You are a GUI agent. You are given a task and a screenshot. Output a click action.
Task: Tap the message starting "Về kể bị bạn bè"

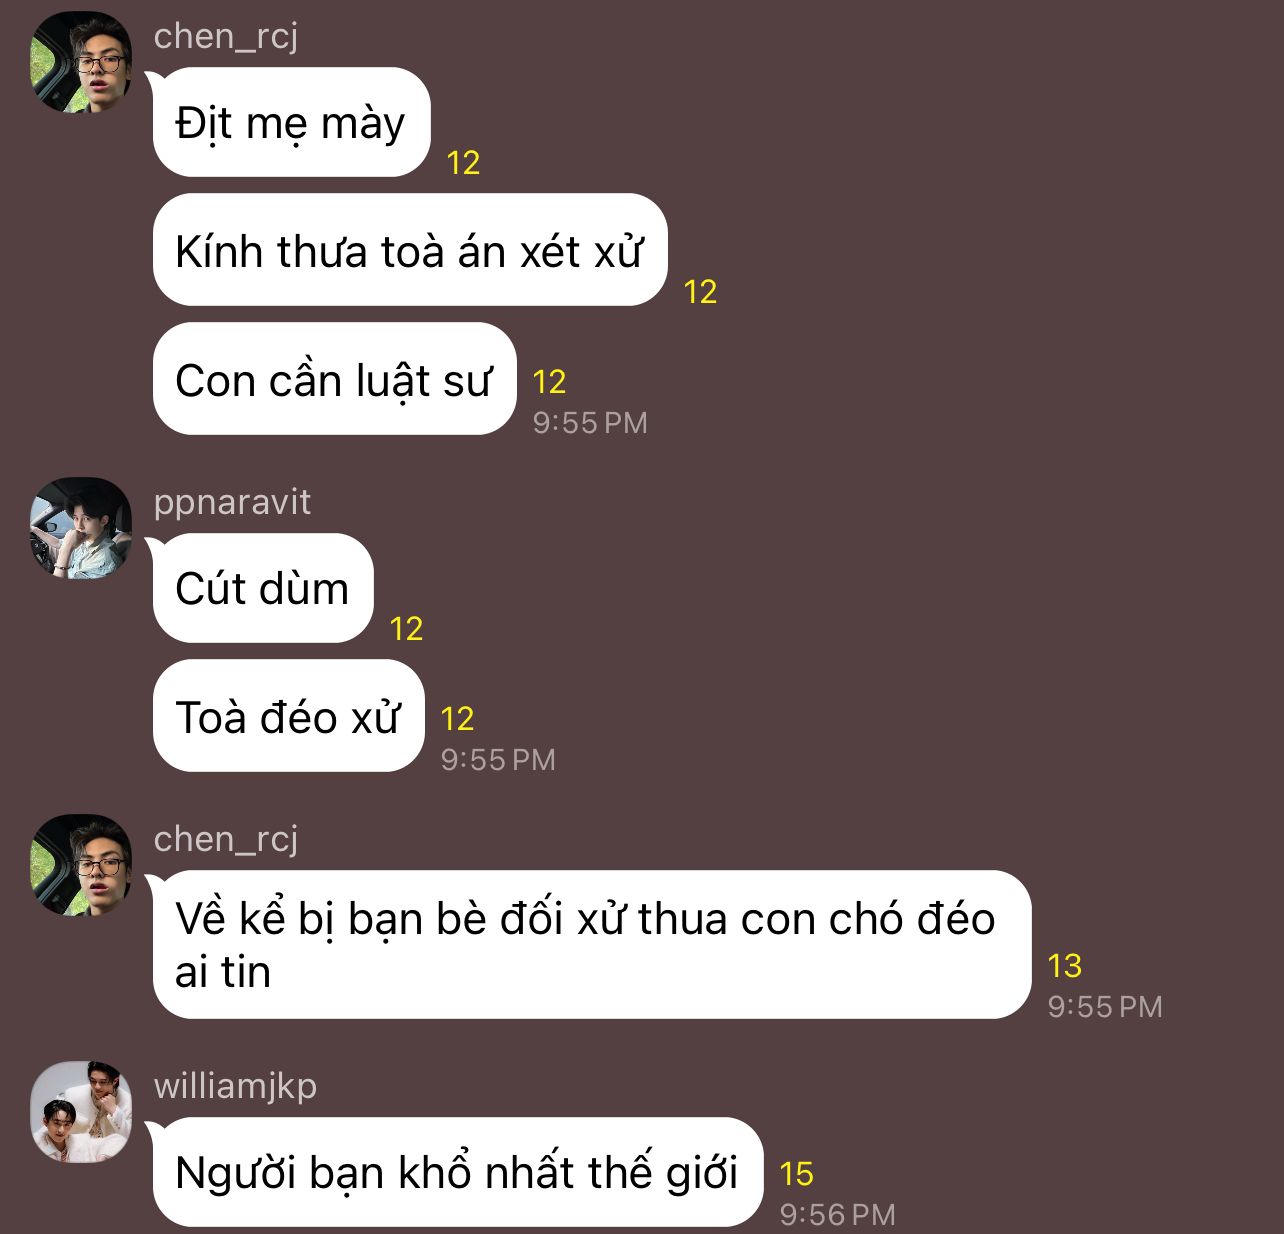click(591, 945)
